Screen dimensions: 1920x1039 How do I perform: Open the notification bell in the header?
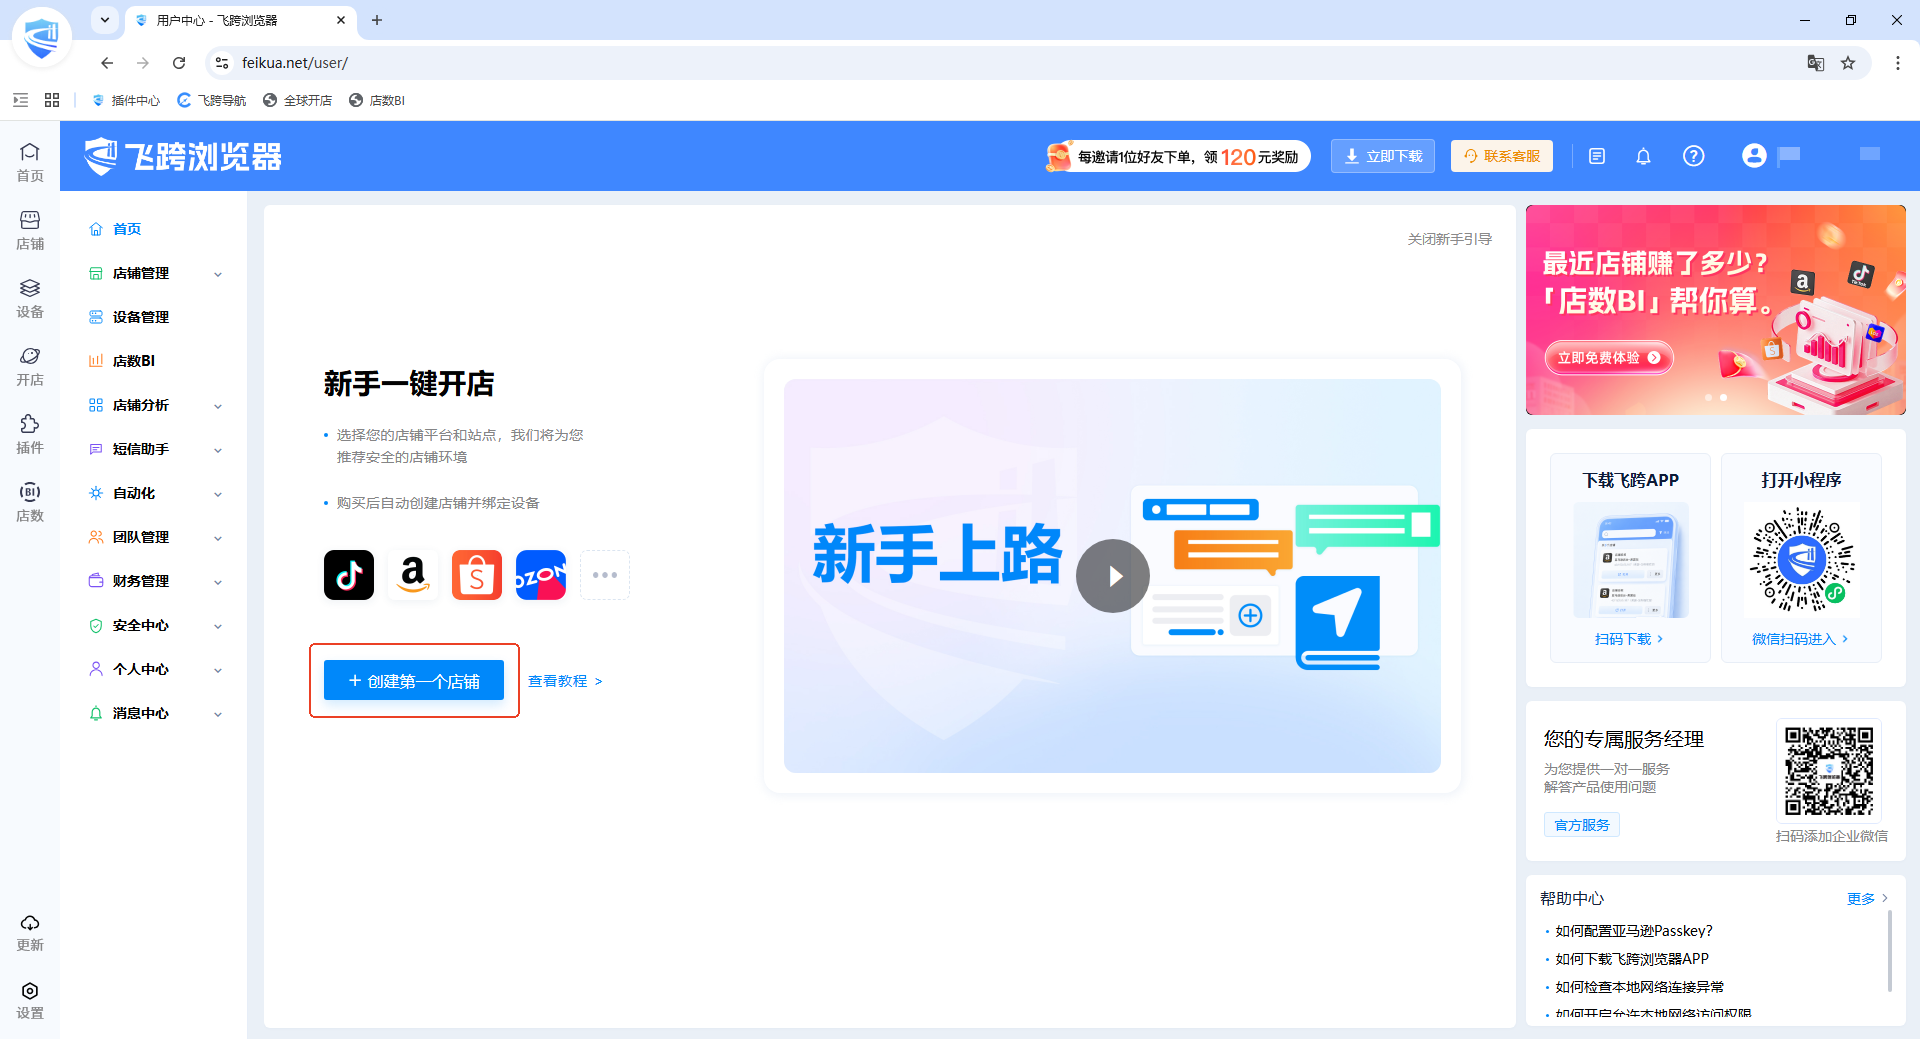pos(1643,156)
